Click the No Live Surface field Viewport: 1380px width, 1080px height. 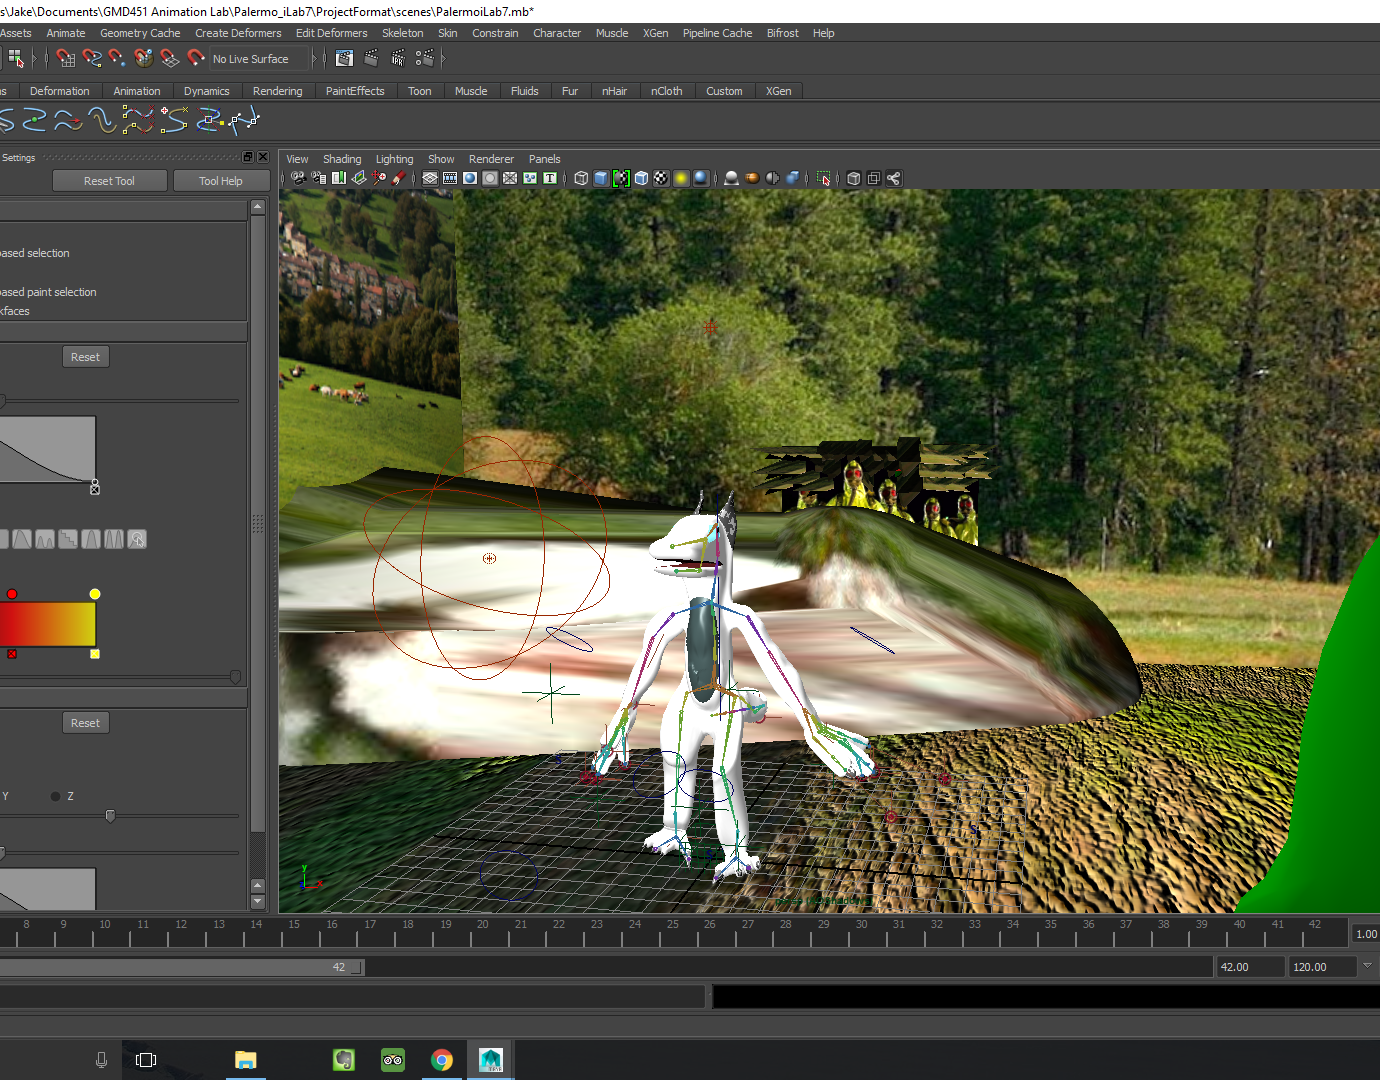pos(259,59)
